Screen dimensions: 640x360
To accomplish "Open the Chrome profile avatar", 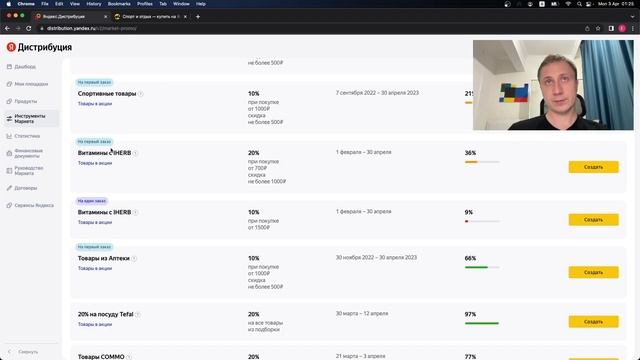I will (622, 28).
